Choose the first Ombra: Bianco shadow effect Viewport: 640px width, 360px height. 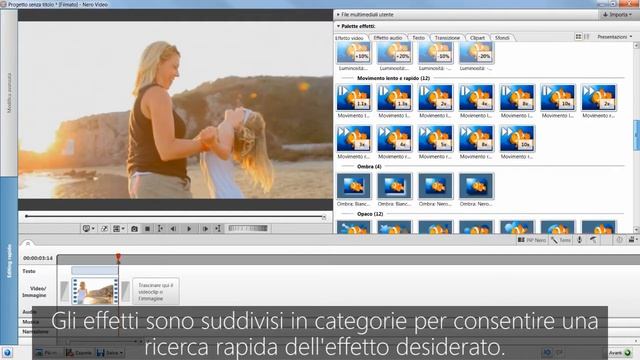coord(353,186)
